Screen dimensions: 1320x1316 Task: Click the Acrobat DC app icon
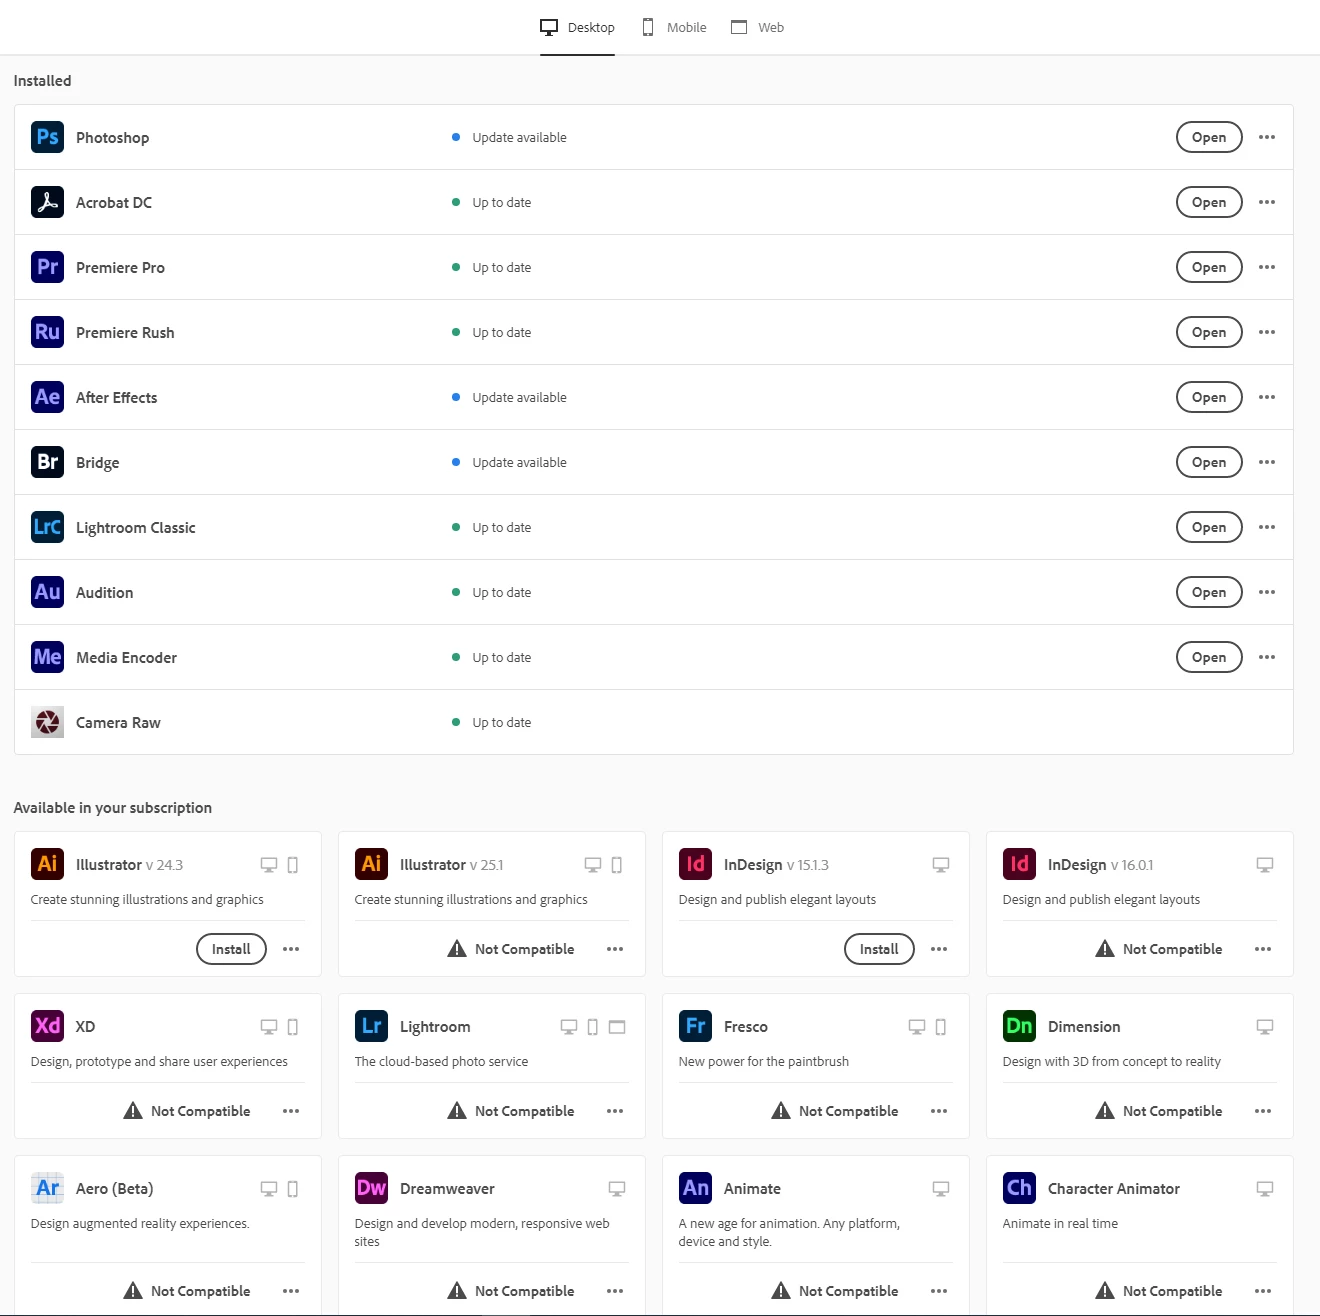47,202
